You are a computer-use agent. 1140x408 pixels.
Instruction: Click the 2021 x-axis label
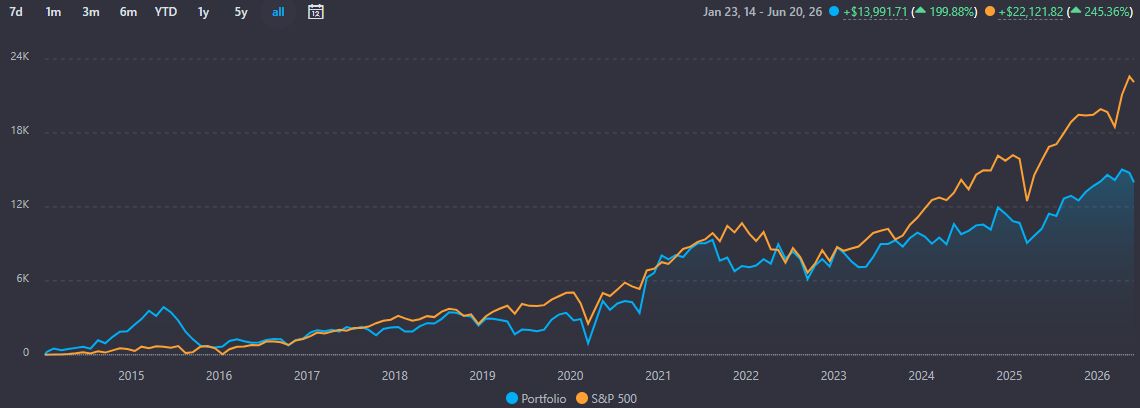(x=658, y=376)
